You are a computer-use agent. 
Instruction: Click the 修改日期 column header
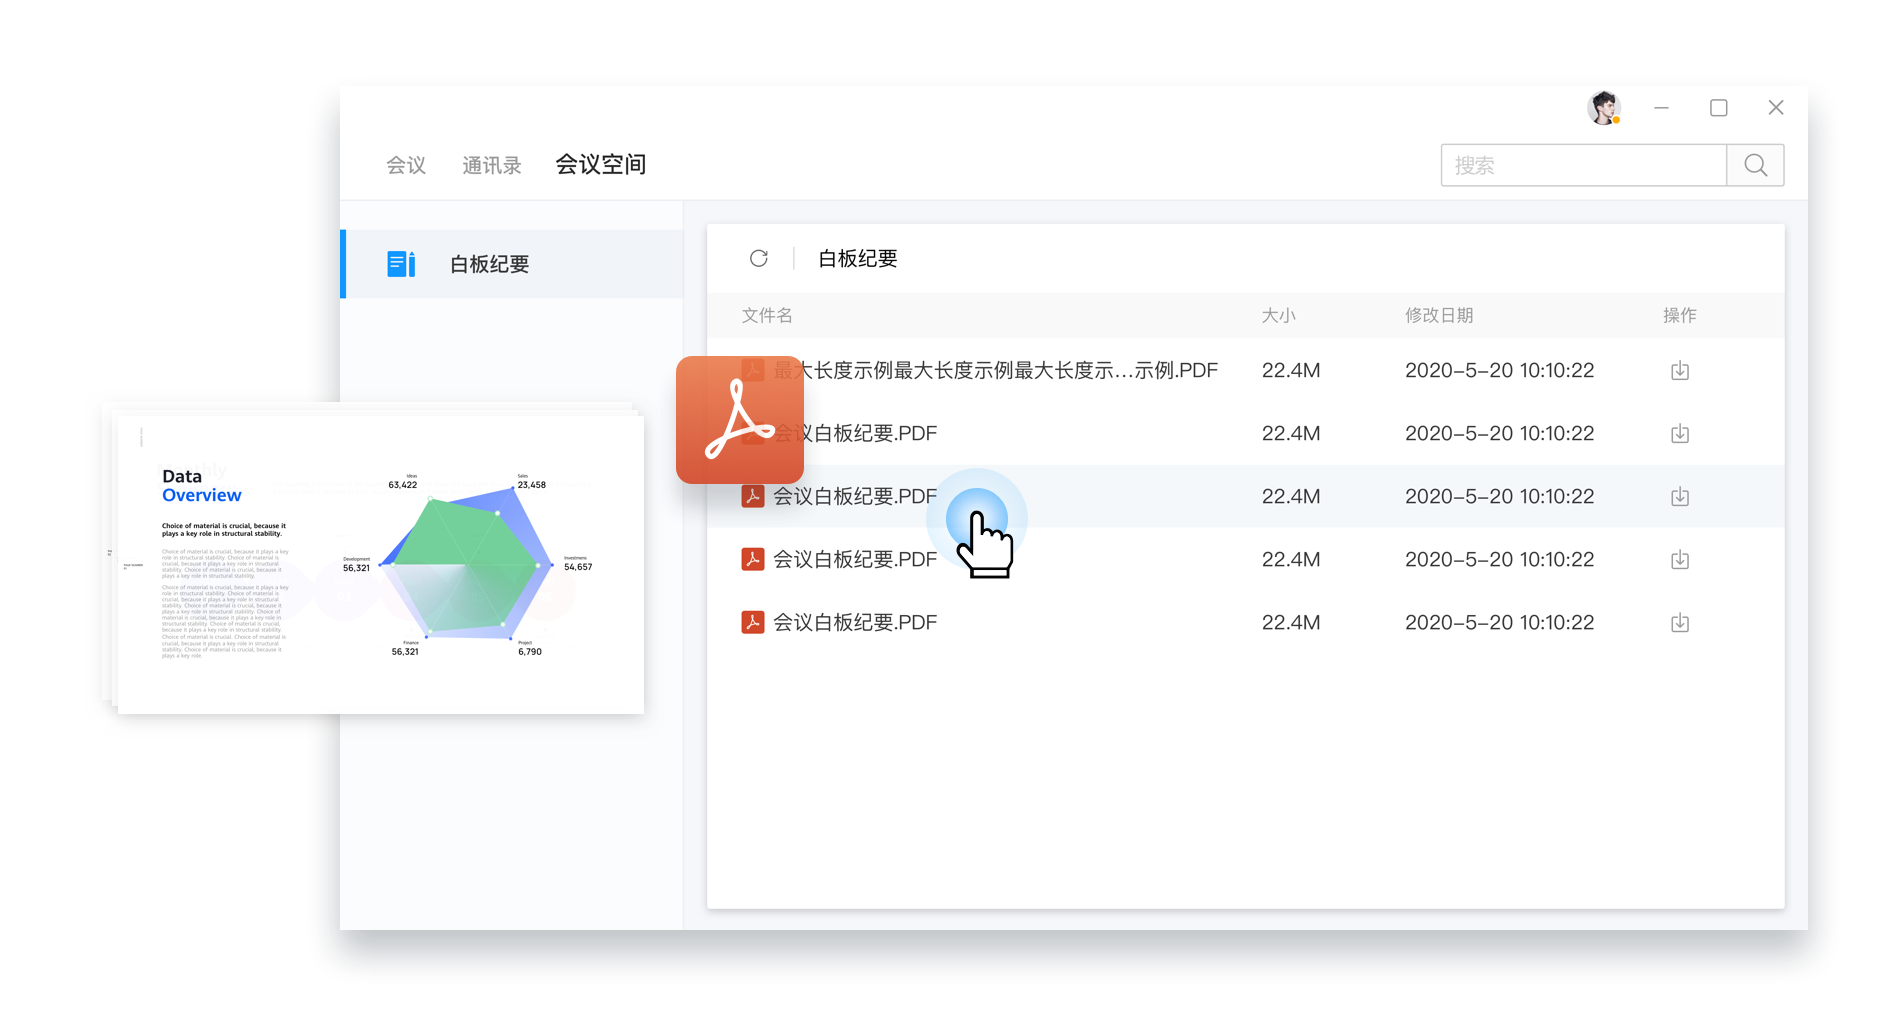point(1440,315)
